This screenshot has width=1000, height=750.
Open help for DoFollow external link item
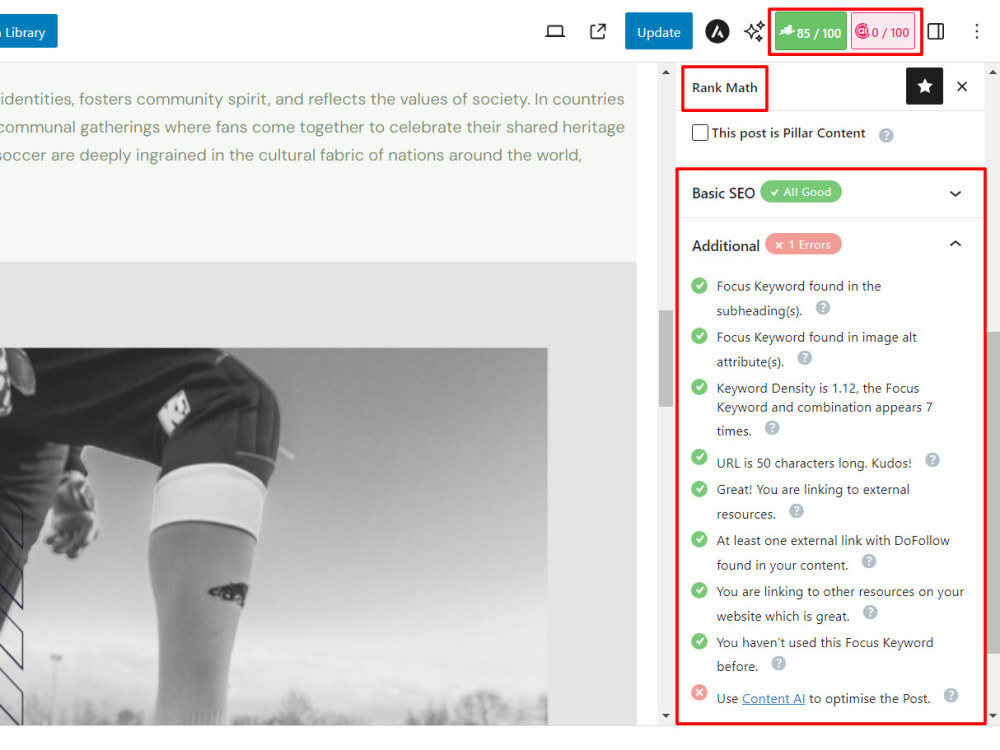[869, 561]
